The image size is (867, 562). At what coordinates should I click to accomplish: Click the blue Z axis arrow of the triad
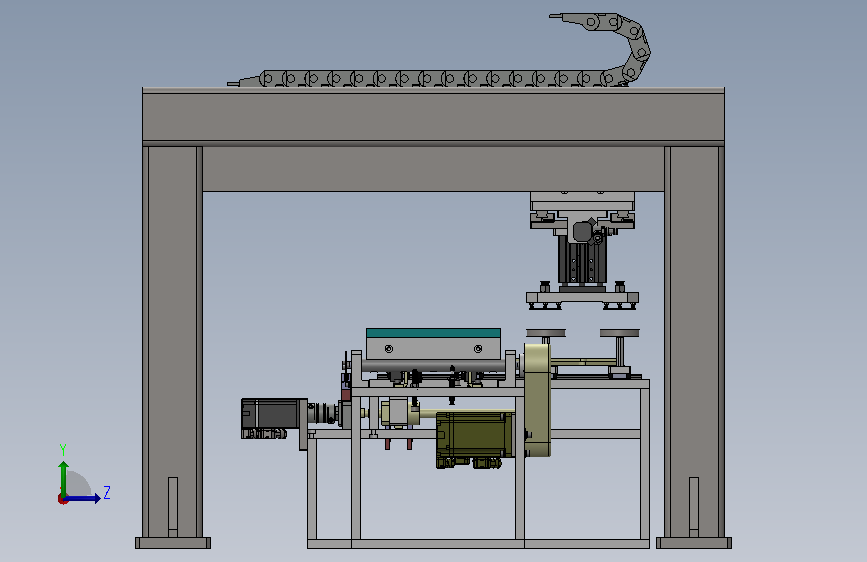tap(83, 498)
